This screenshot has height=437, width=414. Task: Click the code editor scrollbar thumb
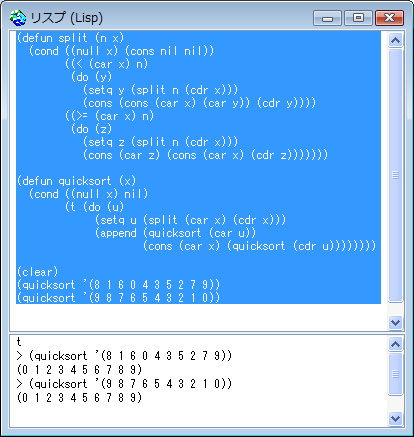[x=395, y=175]
